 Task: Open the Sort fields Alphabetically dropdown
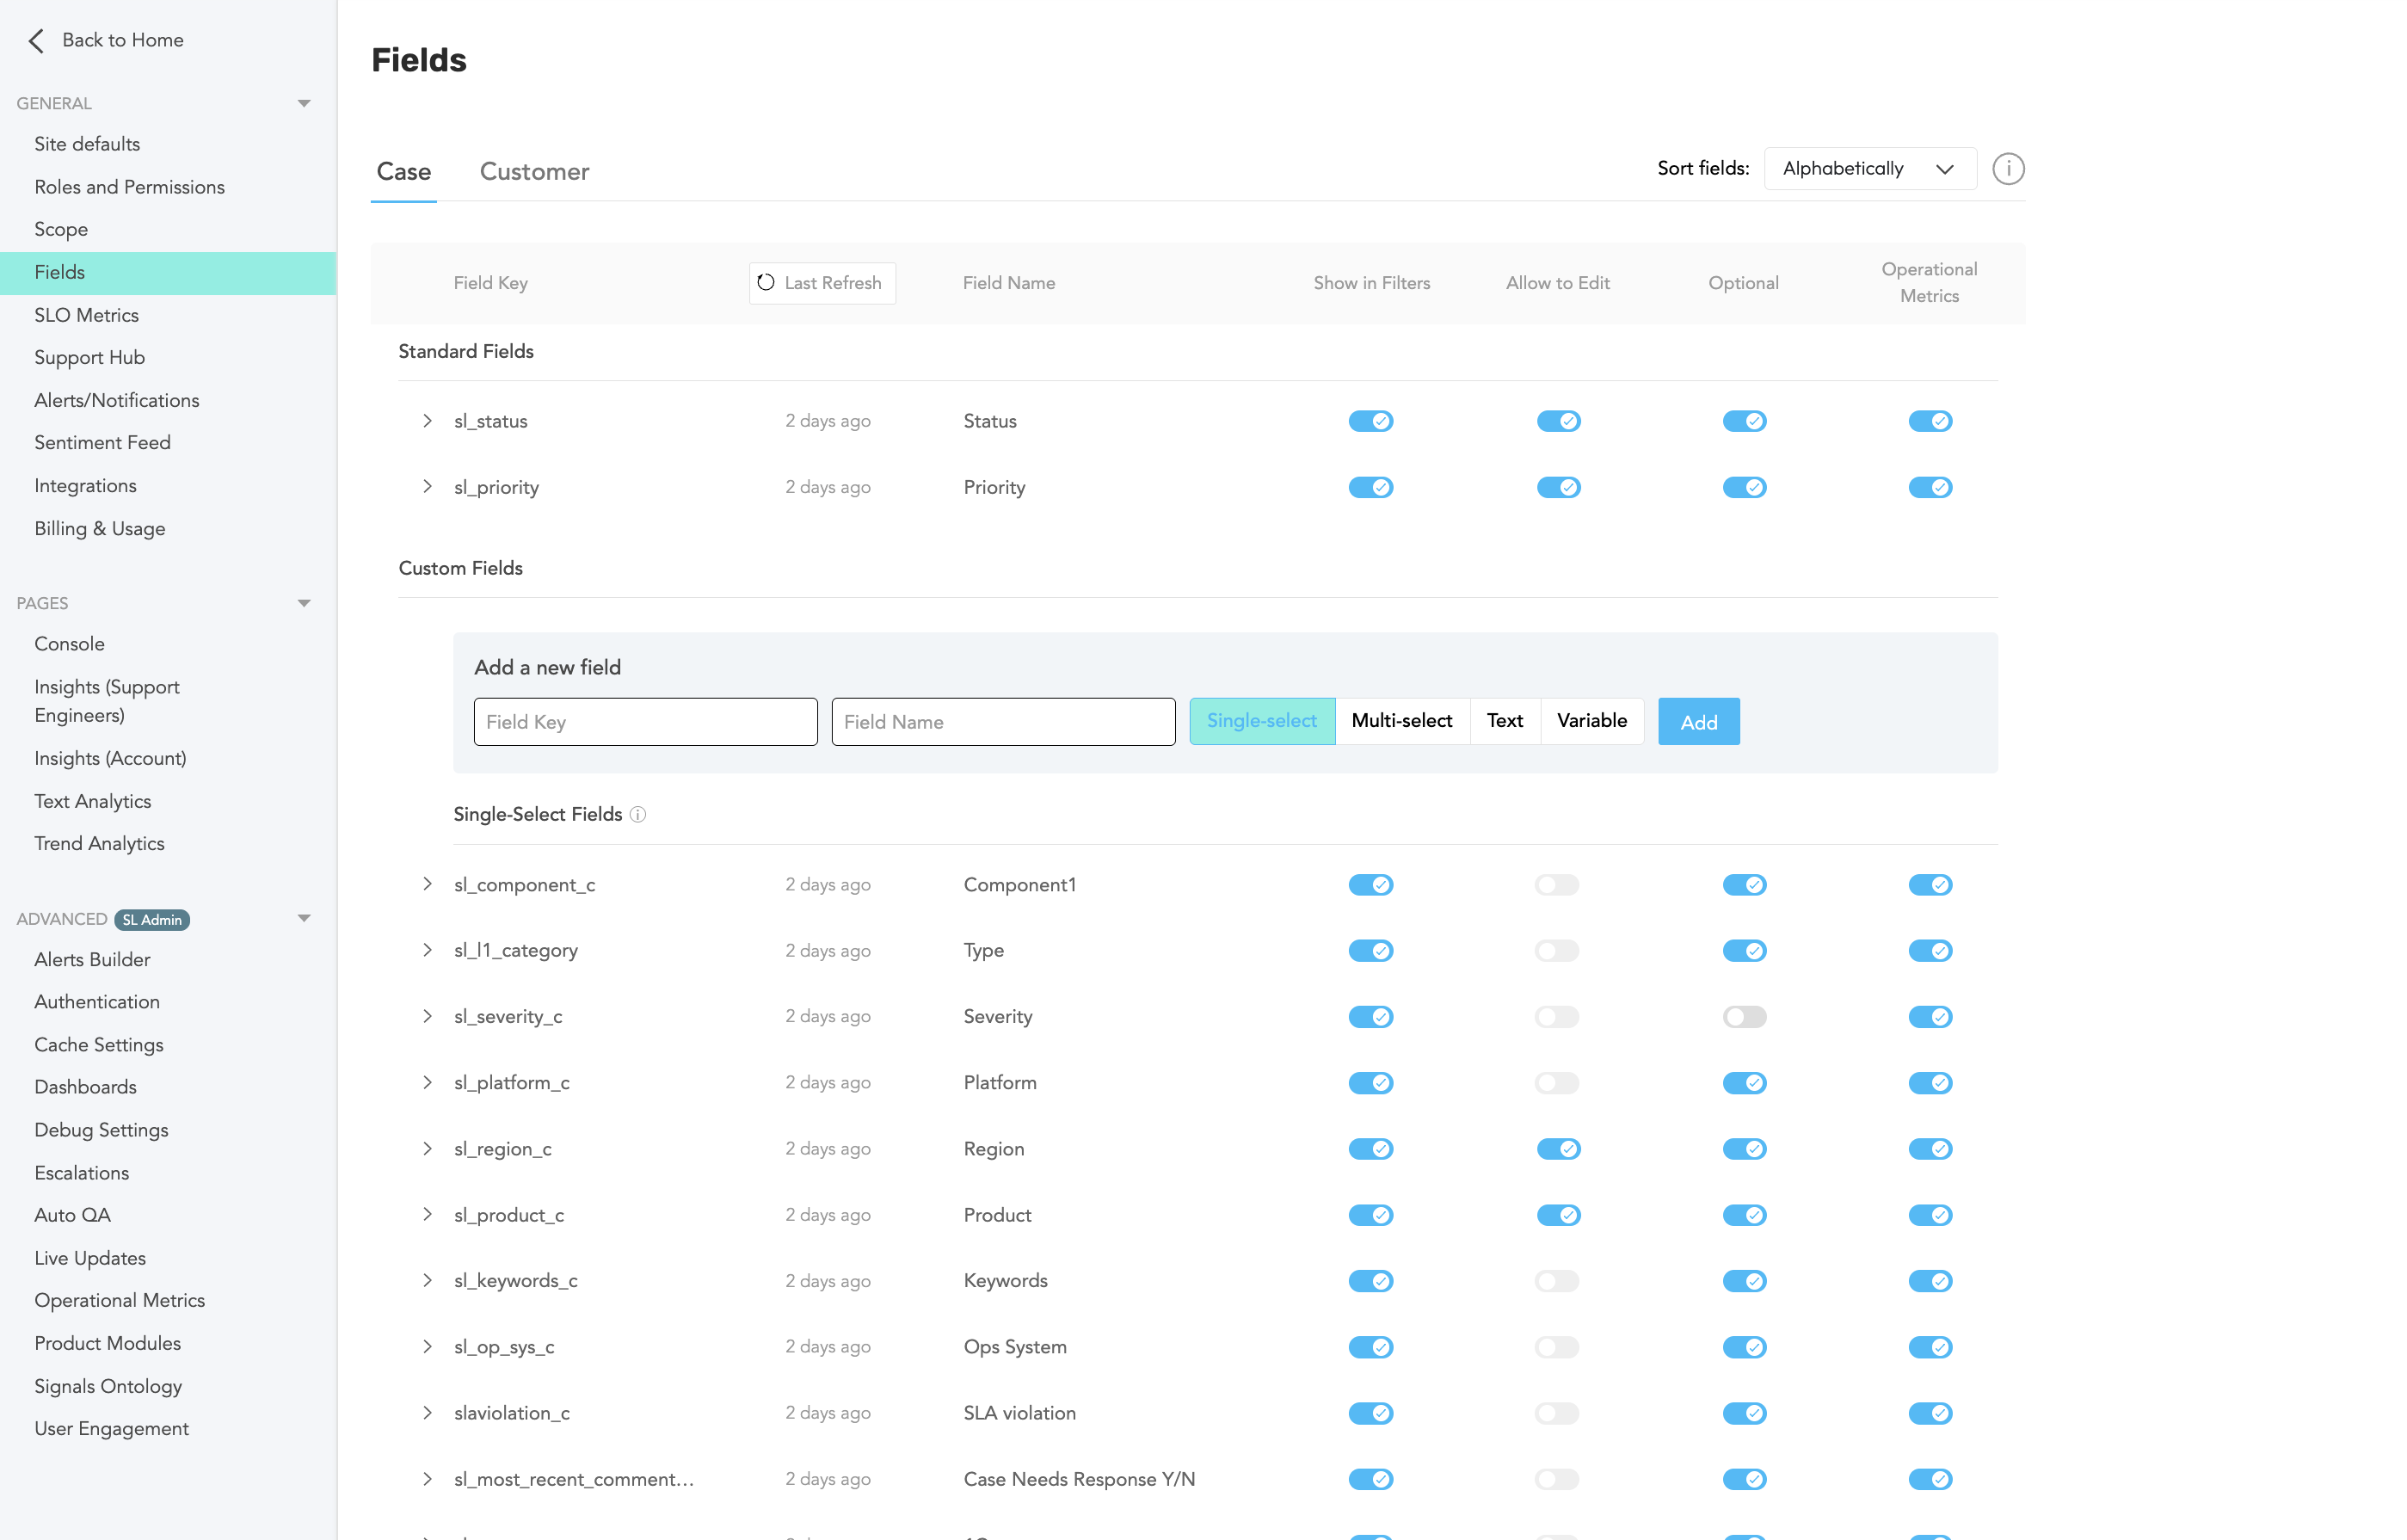click(1869, 169)
